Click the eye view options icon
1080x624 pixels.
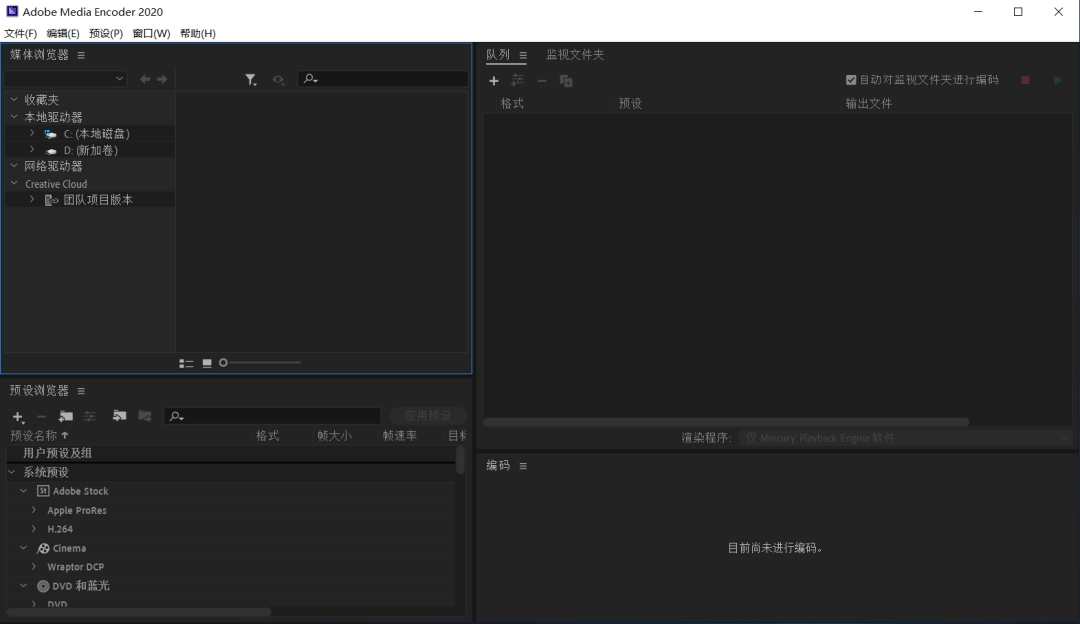click(278, 80)
